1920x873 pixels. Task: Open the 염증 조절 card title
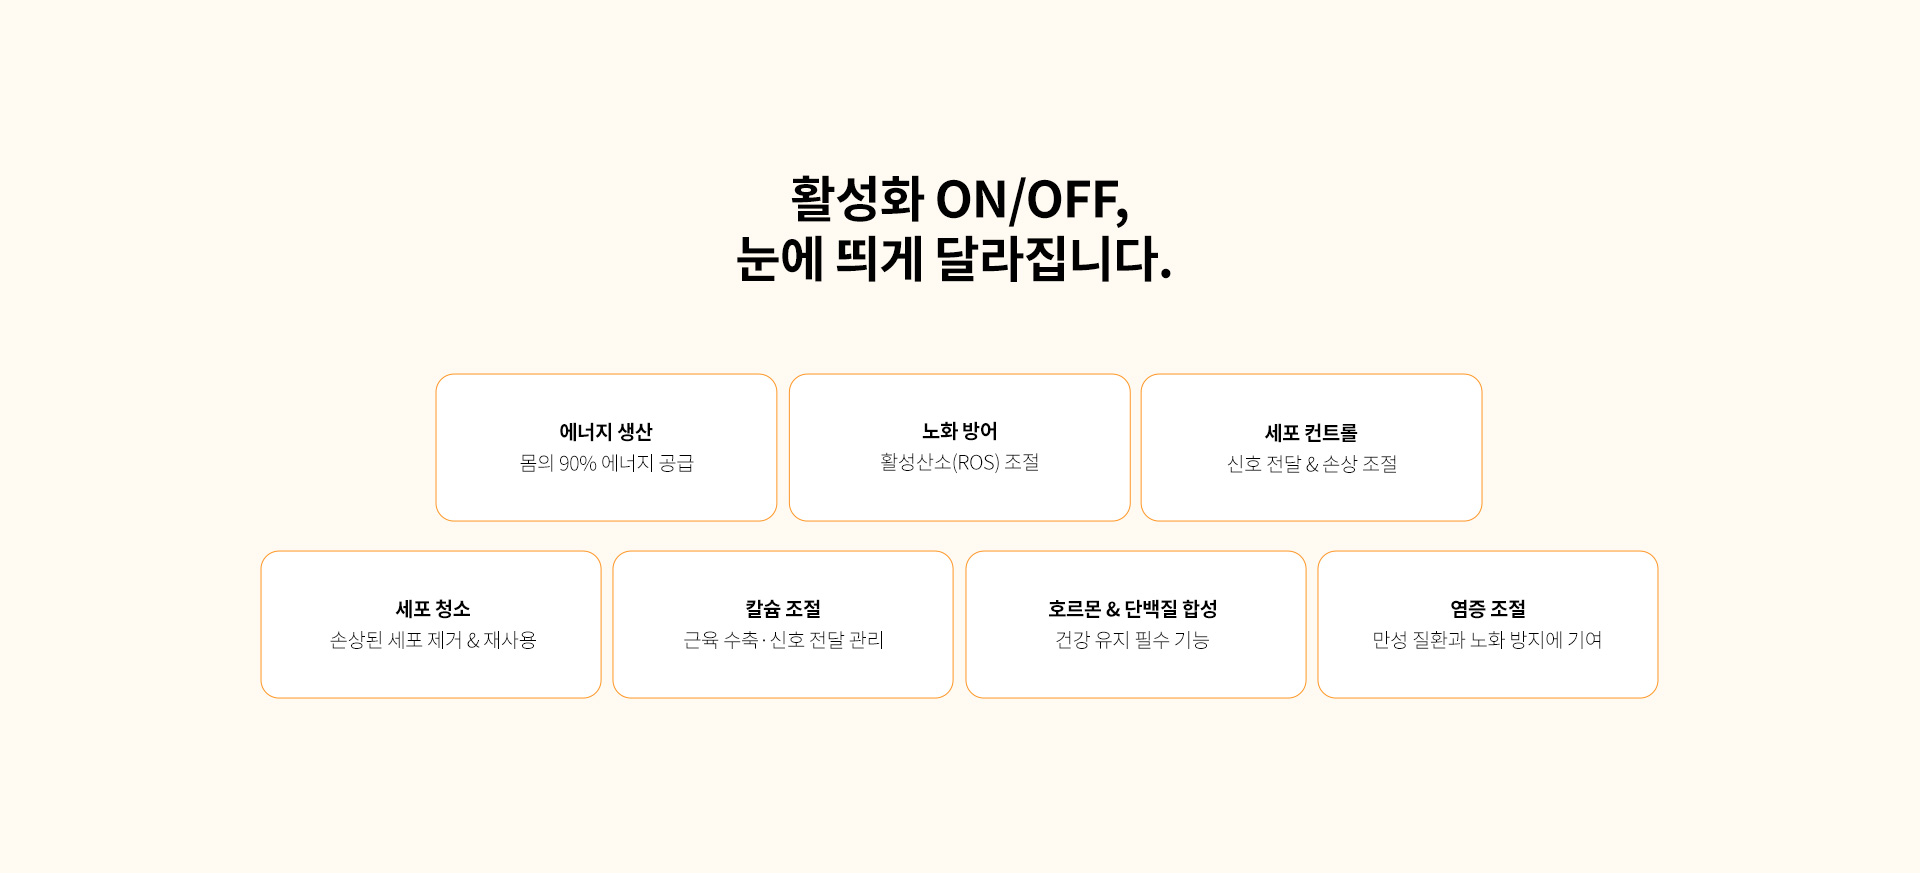click(1488, 609)
